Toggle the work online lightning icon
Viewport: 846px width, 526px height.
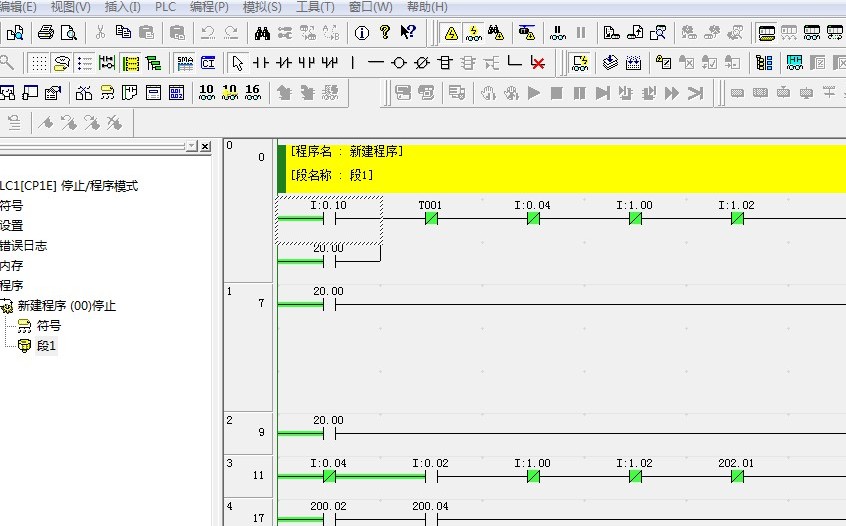[451, 33]
